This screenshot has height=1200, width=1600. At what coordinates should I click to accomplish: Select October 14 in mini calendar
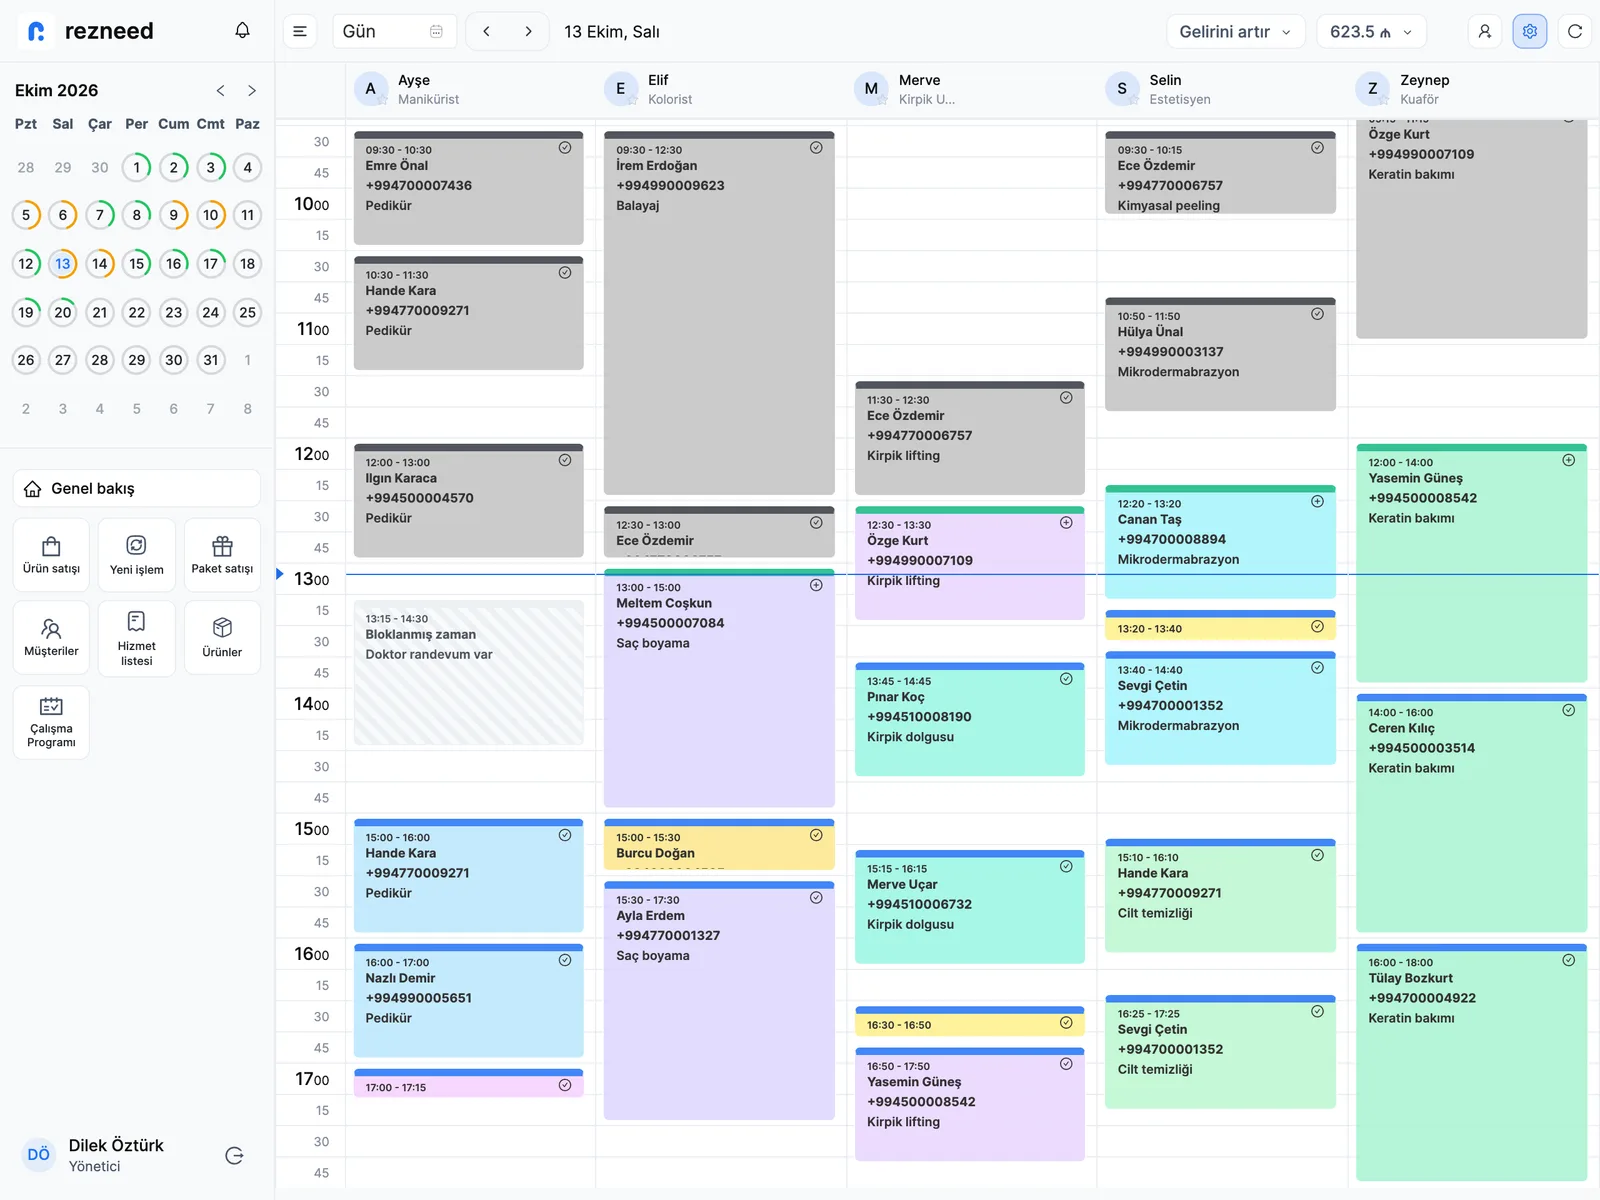[x=100, y=264]
